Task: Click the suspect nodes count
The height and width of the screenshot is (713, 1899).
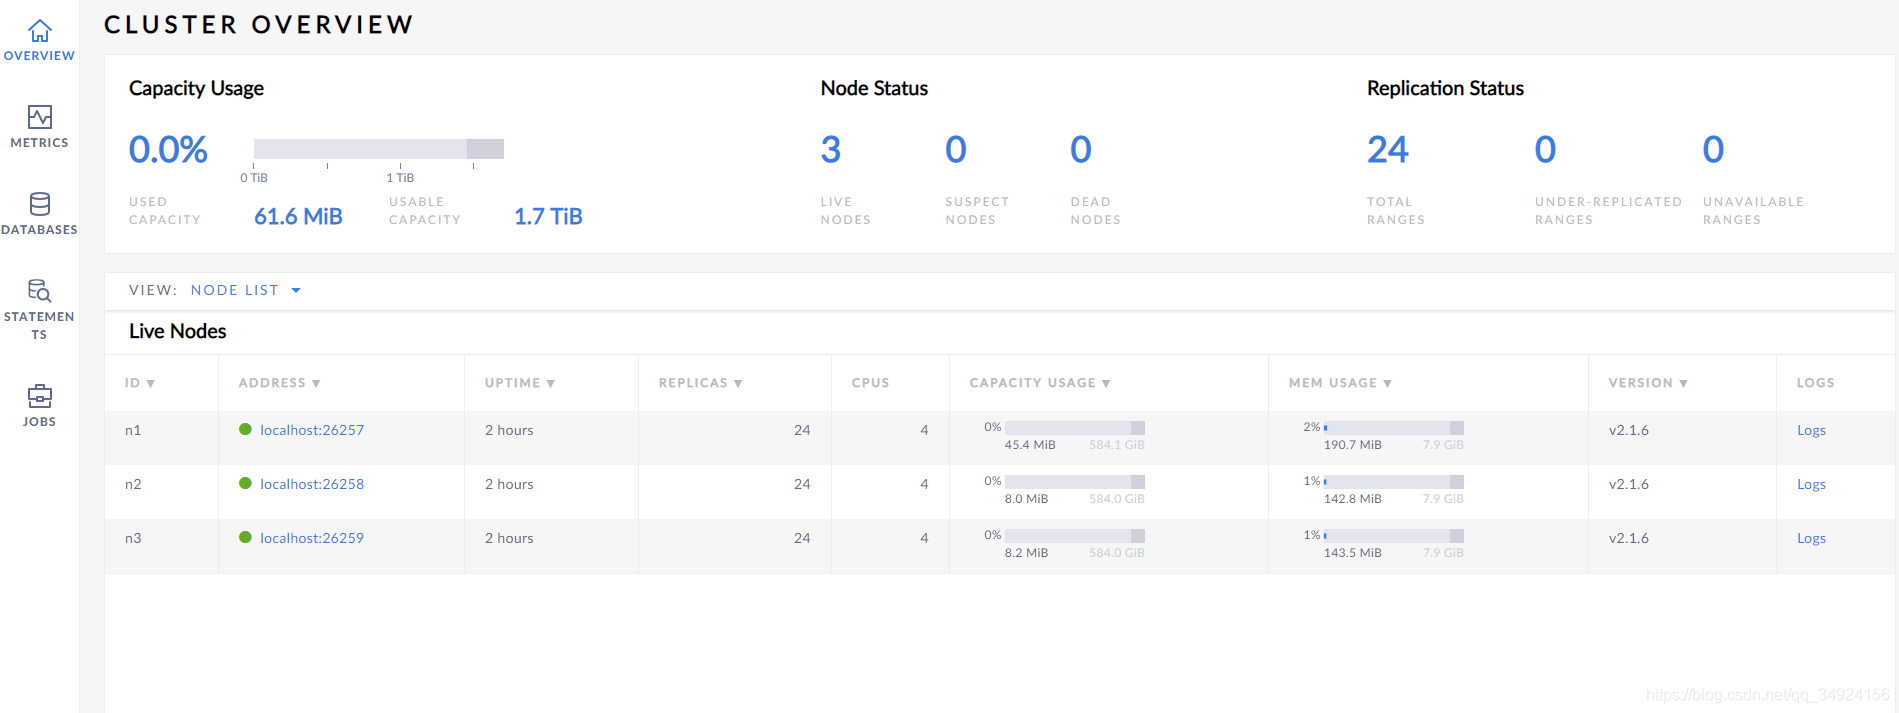Action: [956, 150]
